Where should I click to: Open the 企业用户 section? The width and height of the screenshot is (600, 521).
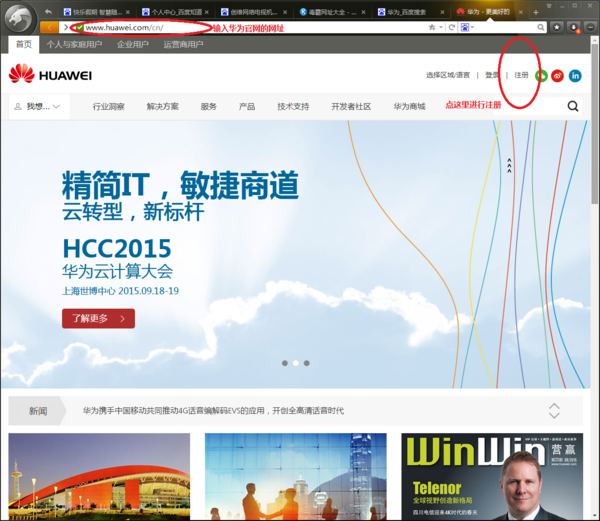(x=133, y=44)
